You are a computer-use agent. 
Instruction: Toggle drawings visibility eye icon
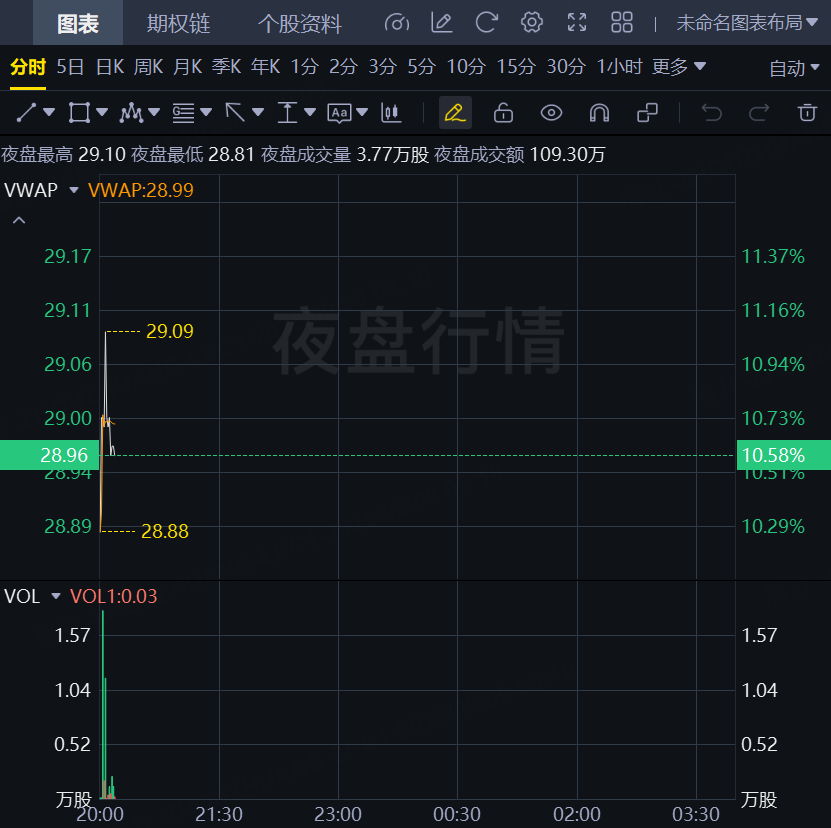tap(551, 112)
